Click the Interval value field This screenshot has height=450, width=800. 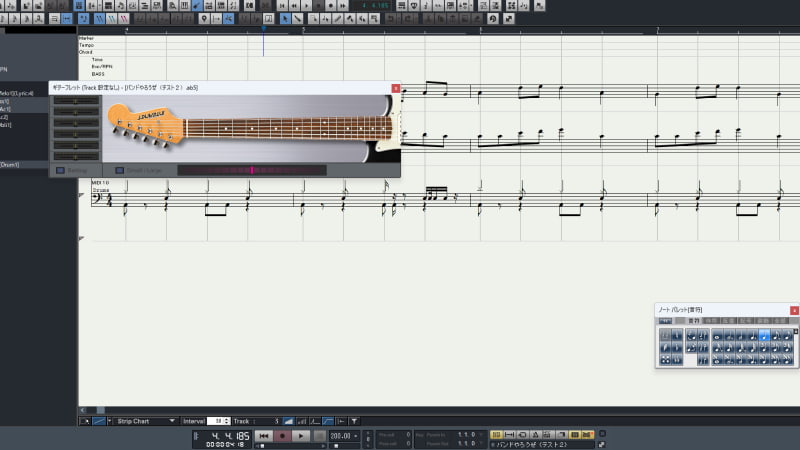point(213,421)
